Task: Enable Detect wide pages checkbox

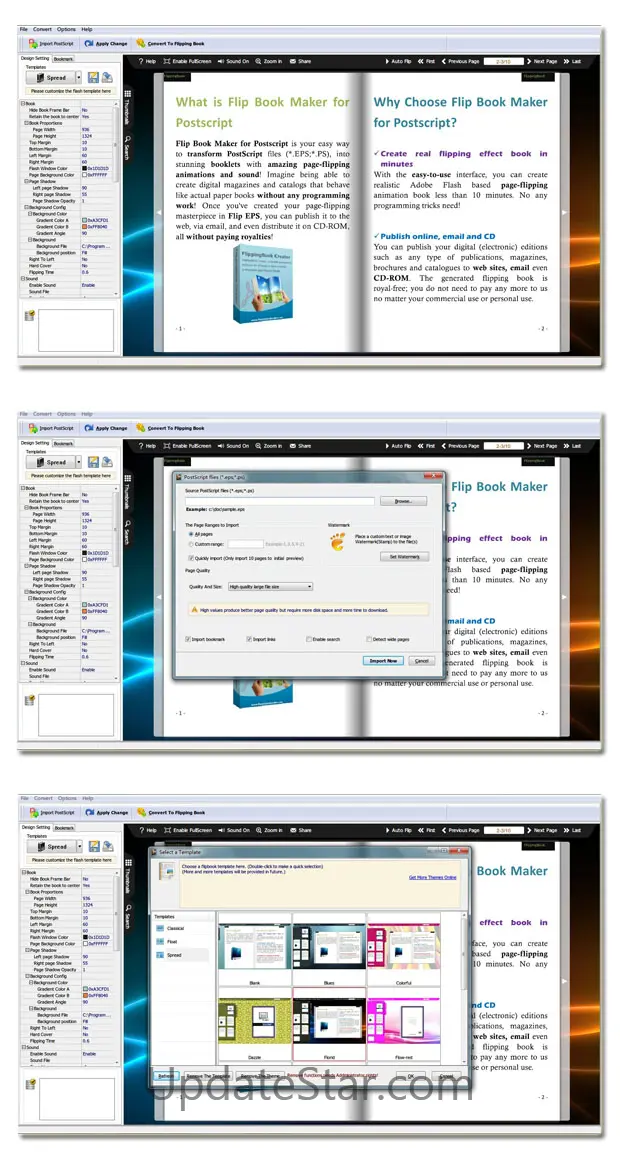Action: point(369,639)
